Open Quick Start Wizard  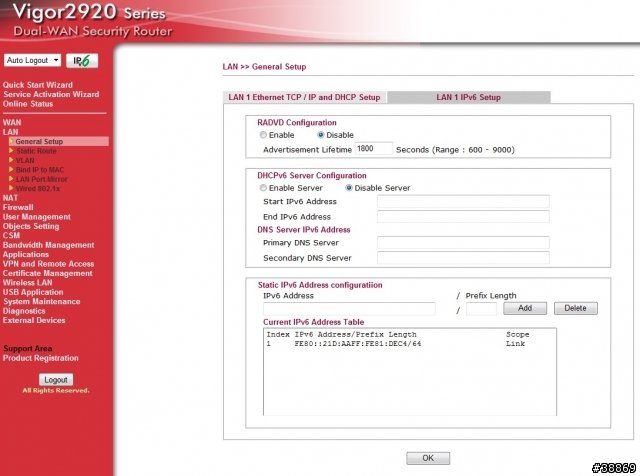pyautogui.click(x=38, y=85)
